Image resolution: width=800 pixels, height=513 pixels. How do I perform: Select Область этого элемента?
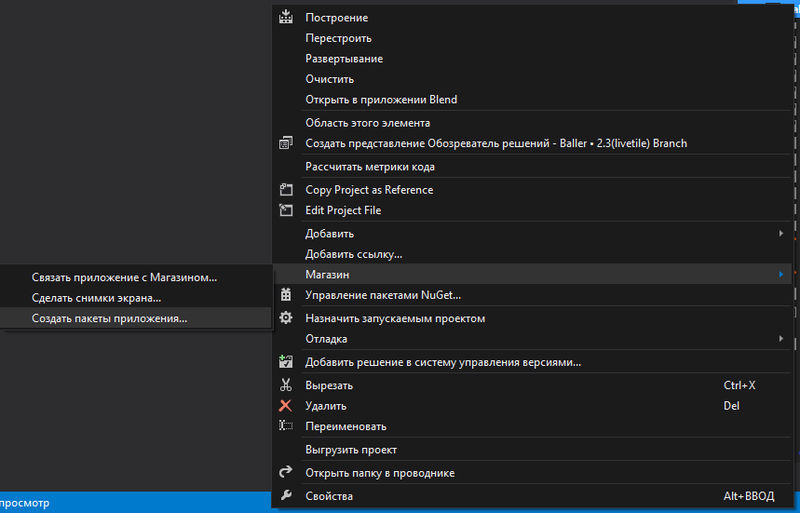(x=532, y=123)
